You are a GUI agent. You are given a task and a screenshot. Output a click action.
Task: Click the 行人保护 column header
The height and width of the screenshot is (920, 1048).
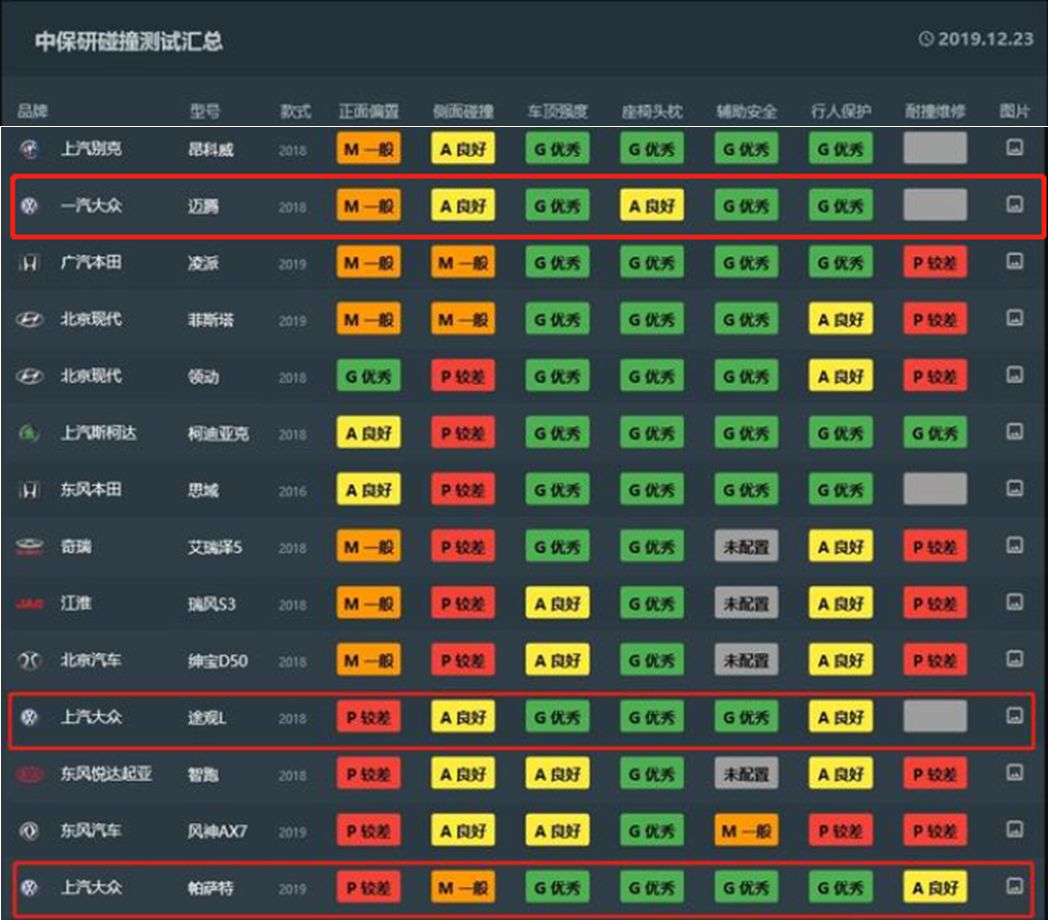point(841,110)
